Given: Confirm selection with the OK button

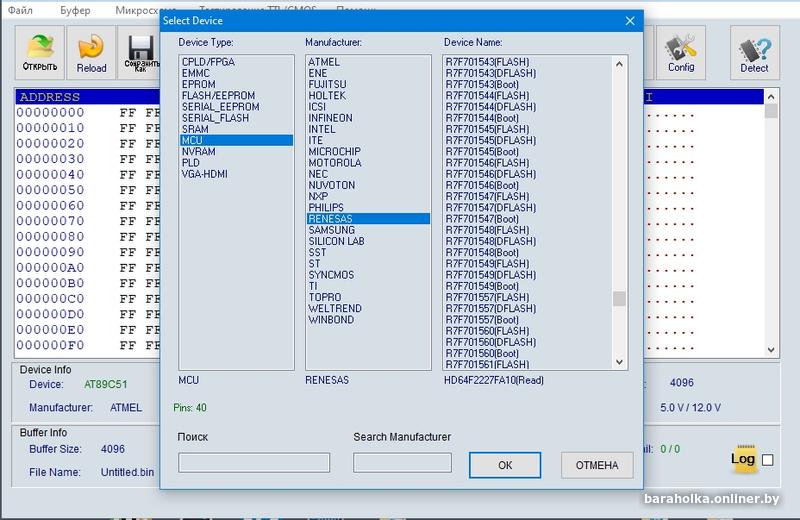Looking at the screenshot, I should coord(505,465).
